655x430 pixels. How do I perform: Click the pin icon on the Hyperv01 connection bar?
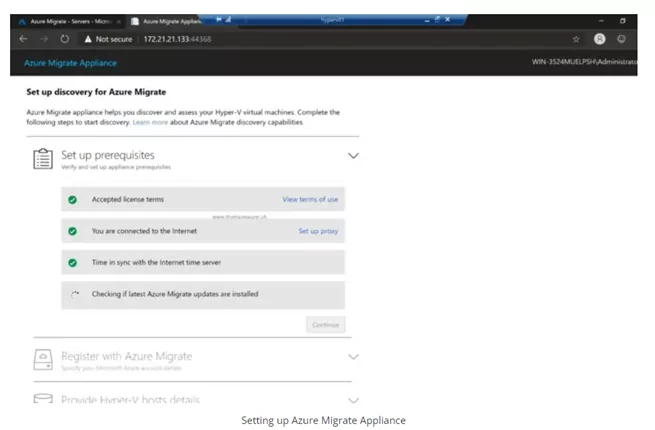[x=219, y=19]
